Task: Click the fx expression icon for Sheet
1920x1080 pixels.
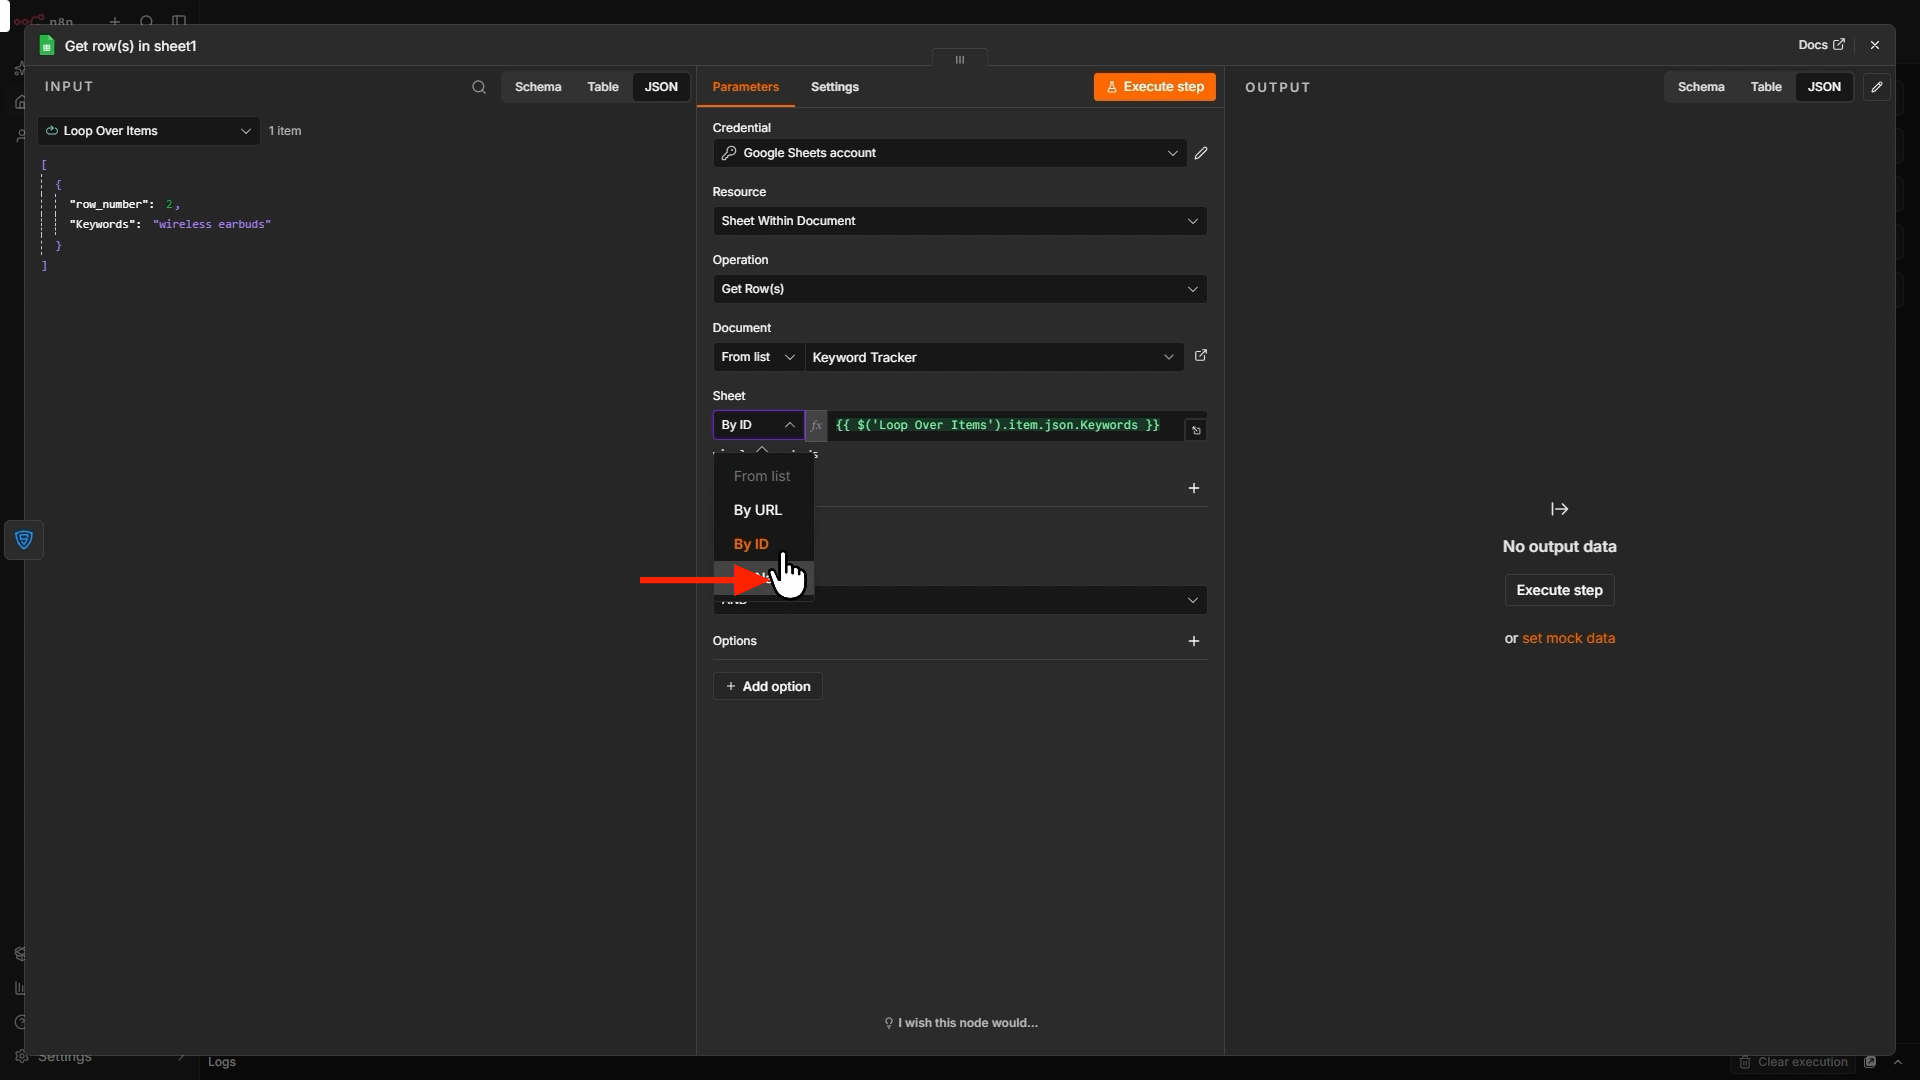Action: pyautogui.click(x=816, y=425)
